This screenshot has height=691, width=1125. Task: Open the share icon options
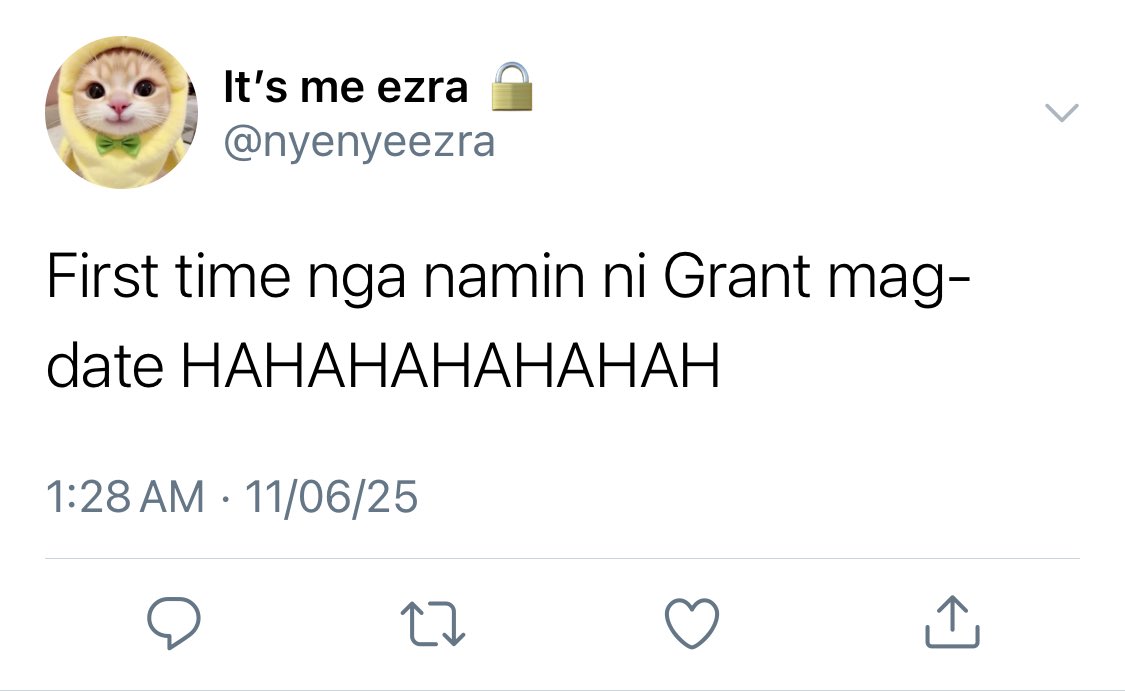click(x=952, y=621)
